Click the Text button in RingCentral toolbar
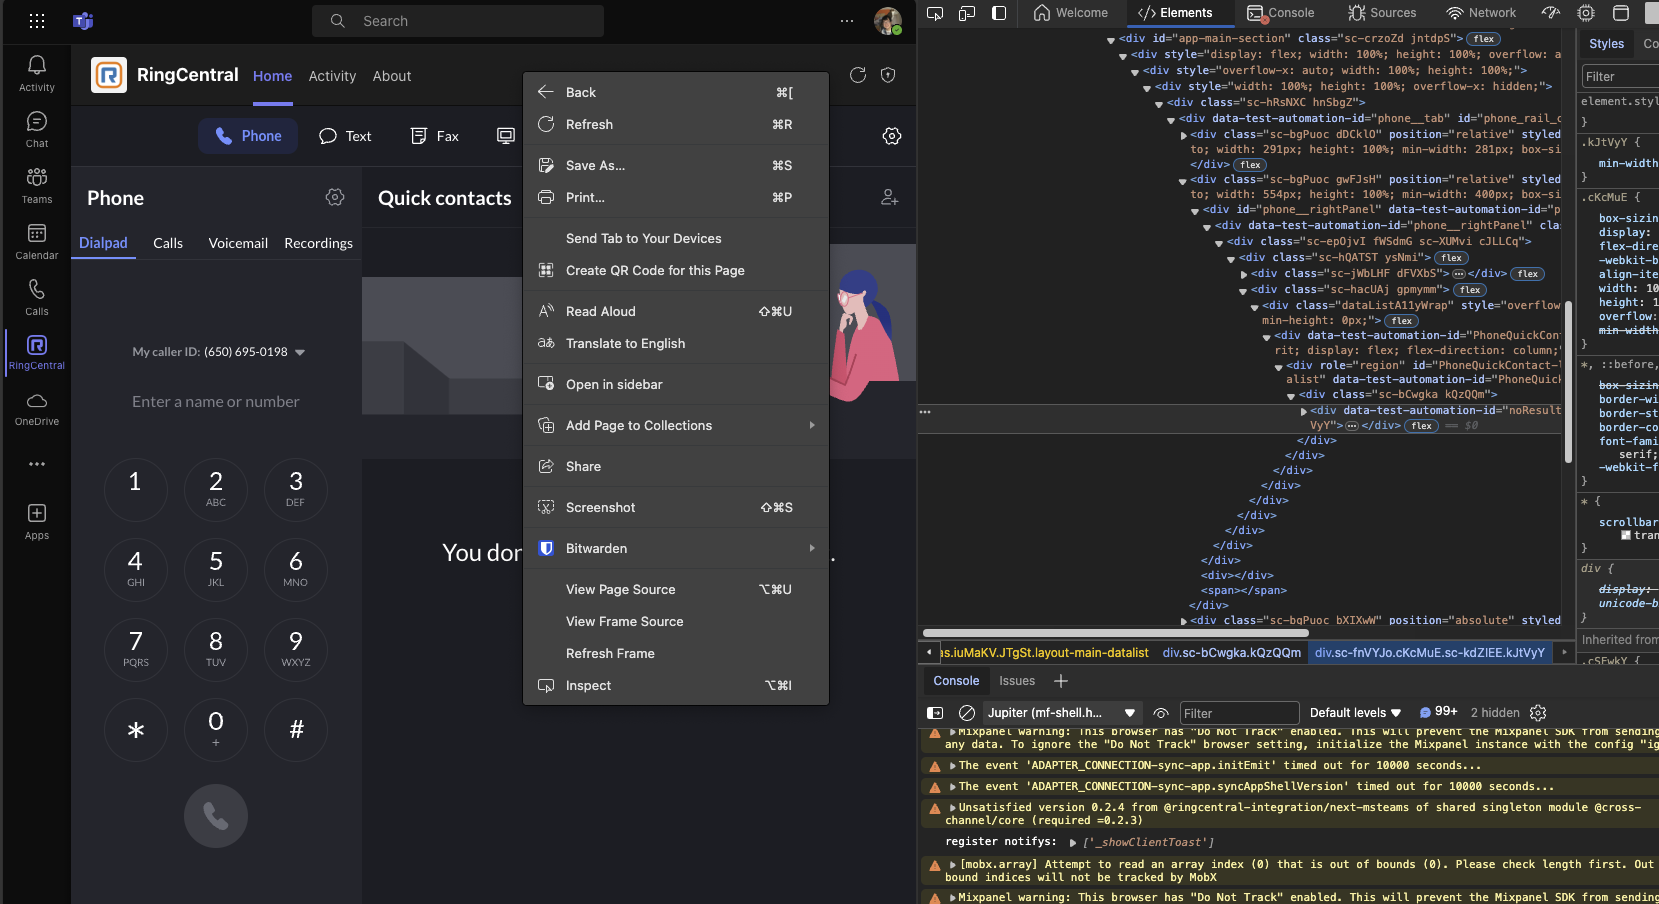The height and width of the screenshot is (904, 1659). [x=345, y=136]
